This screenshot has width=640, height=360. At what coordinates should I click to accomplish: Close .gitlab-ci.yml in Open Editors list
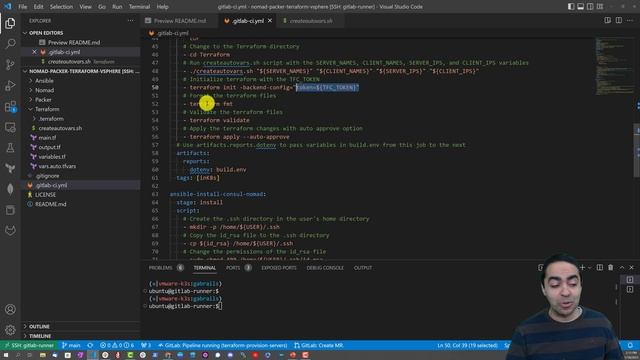tap(34, 52)
